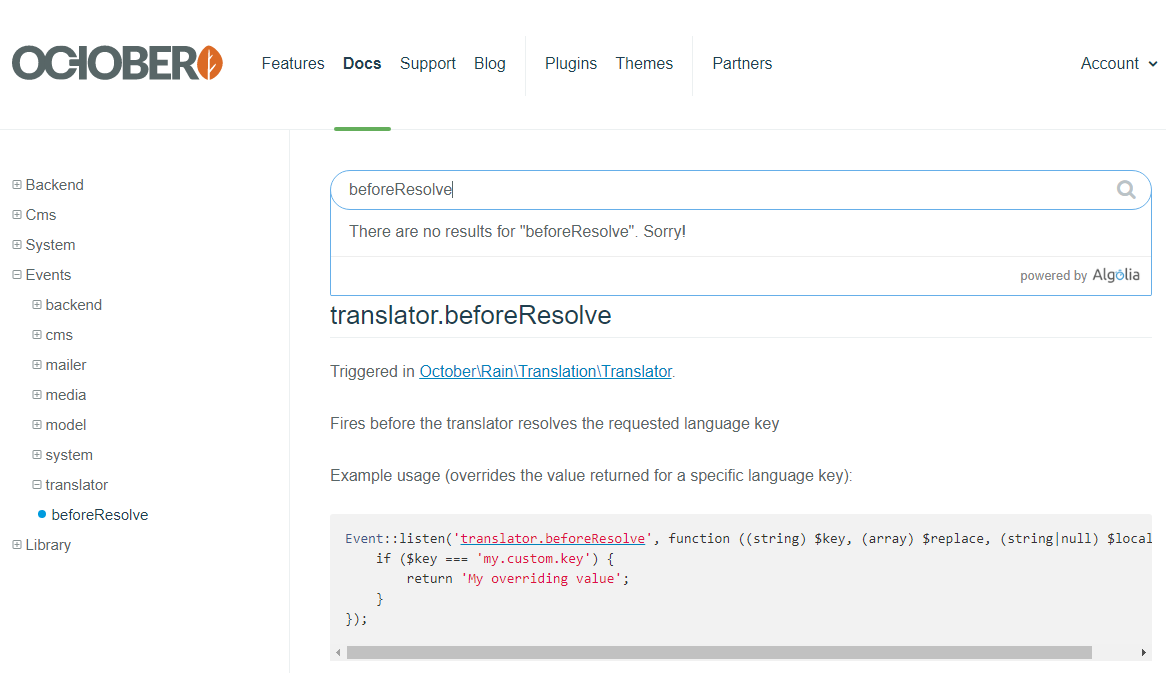
Task: Click the search magnifying glass icon
Action: click(1126, 189)
